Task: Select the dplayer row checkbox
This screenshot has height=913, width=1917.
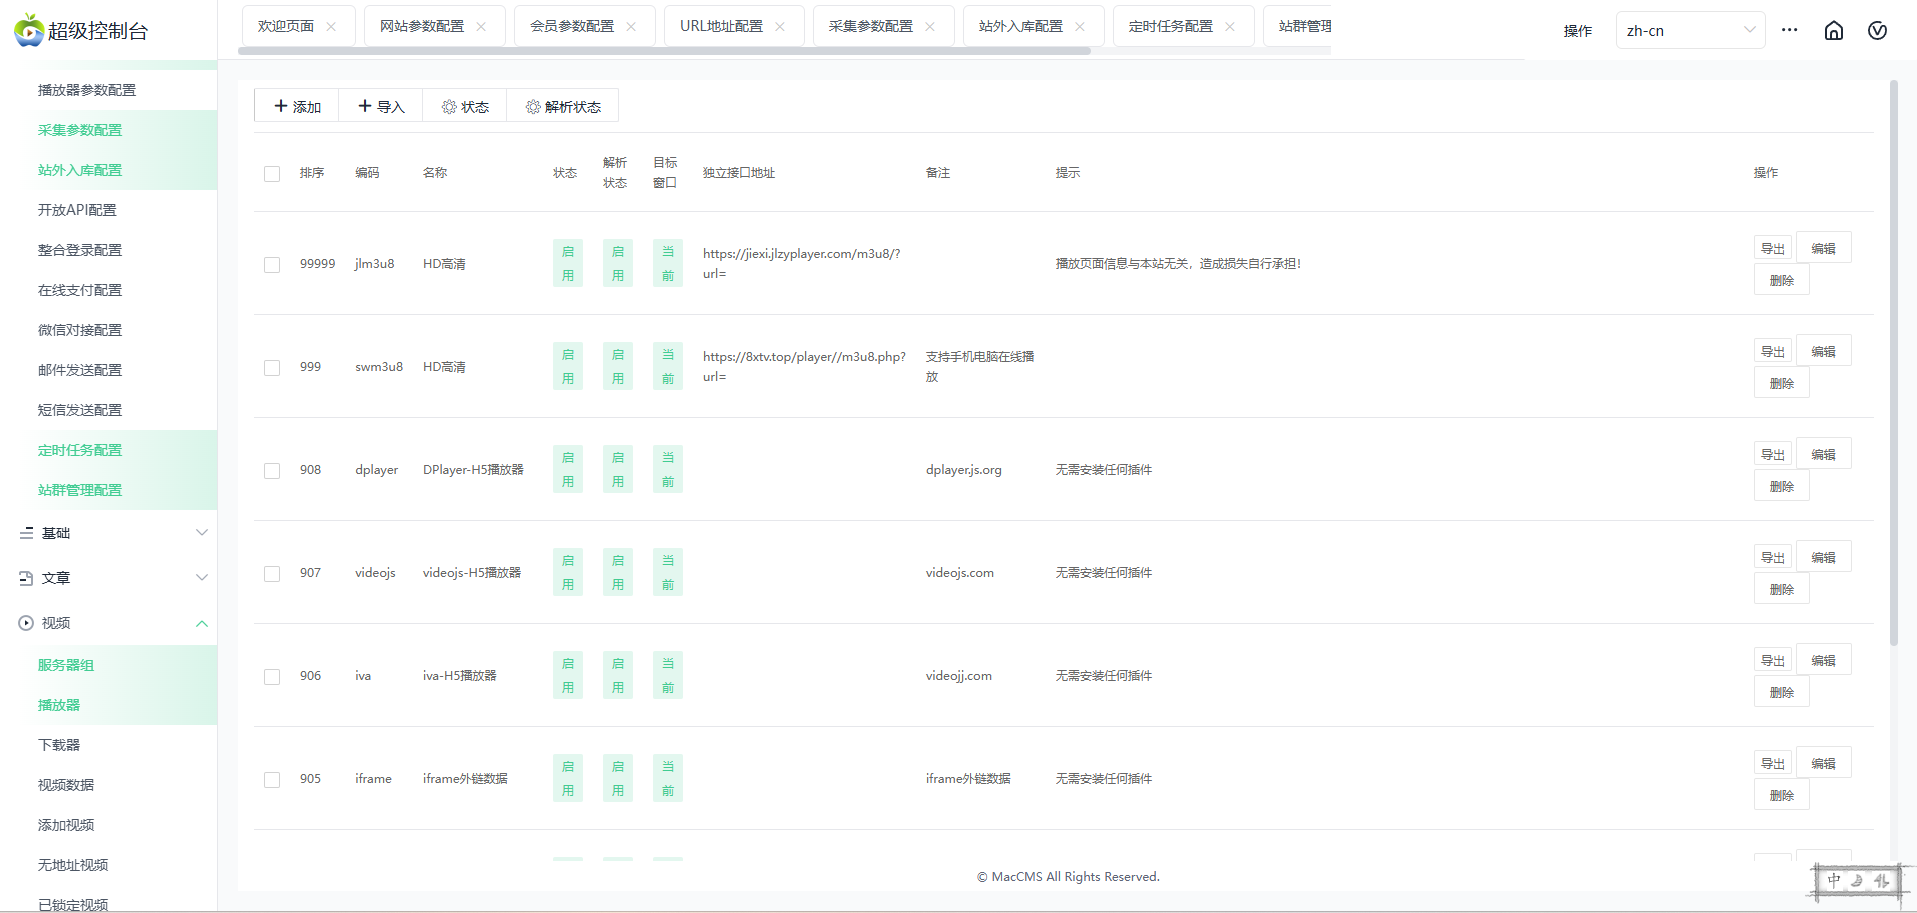Action: pos(272,471)
